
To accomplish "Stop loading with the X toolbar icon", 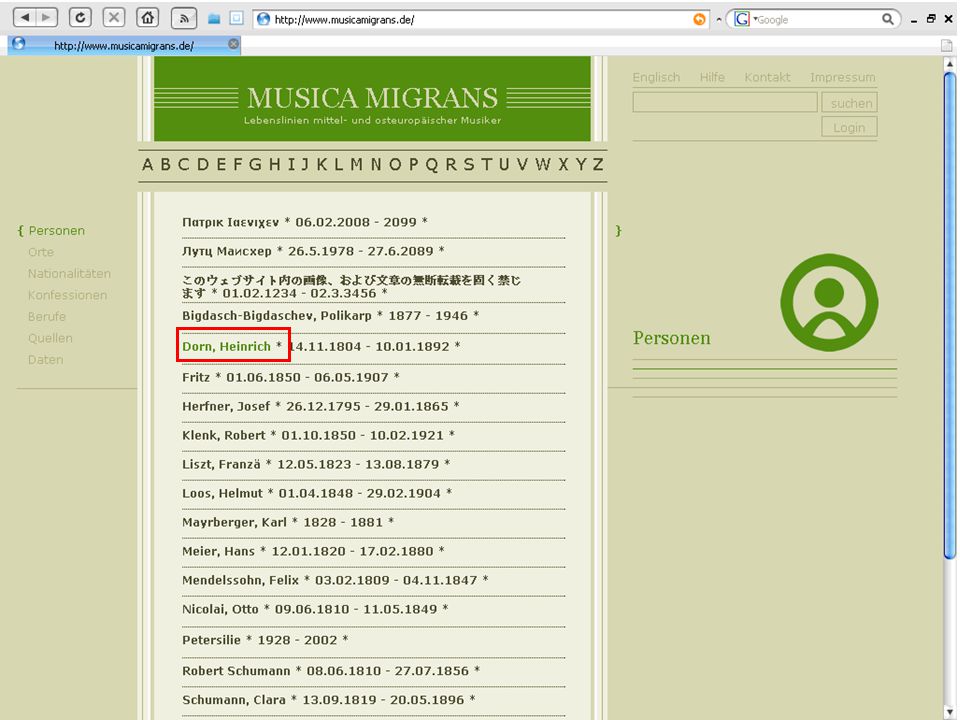I will point(114,17).
